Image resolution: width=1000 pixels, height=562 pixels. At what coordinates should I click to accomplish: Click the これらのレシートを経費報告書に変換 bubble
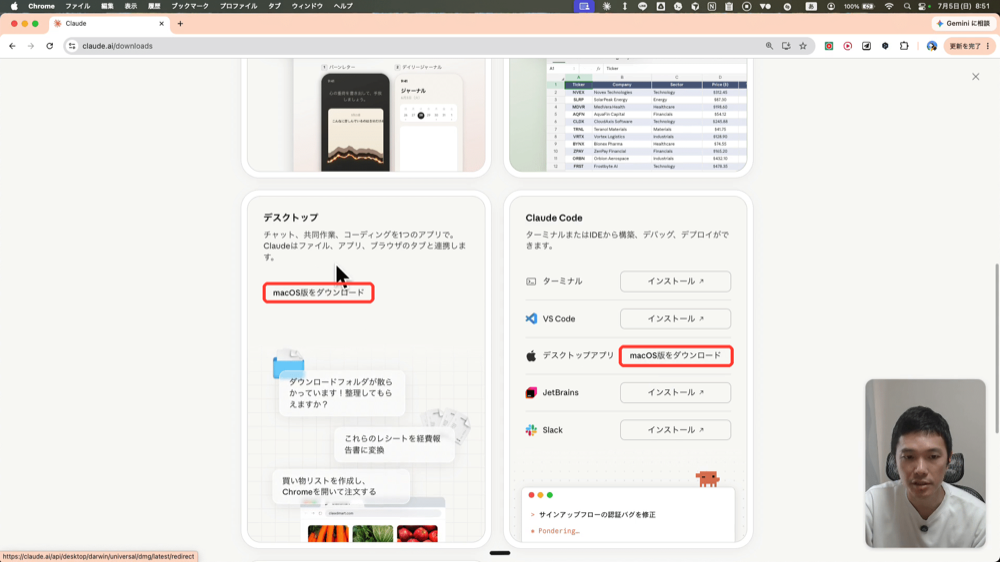click(393, 444)
